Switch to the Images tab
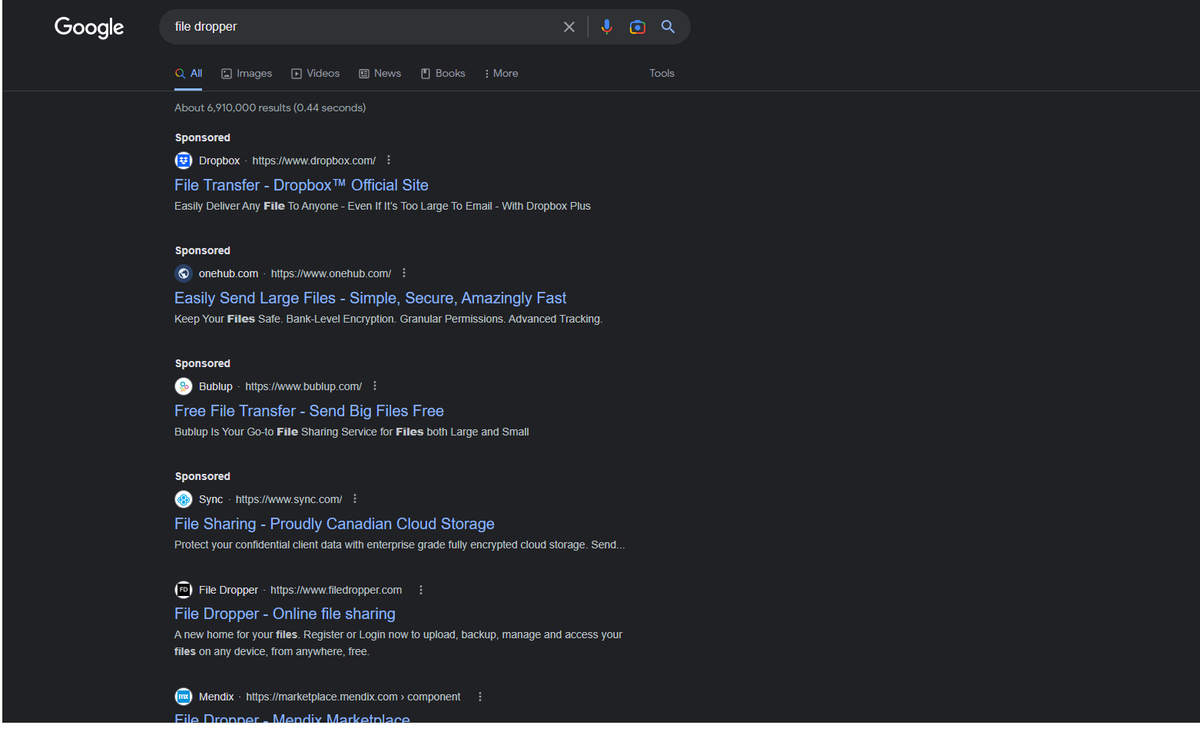This screenshot has height=735, width=1200. click(x=246, y=73)
